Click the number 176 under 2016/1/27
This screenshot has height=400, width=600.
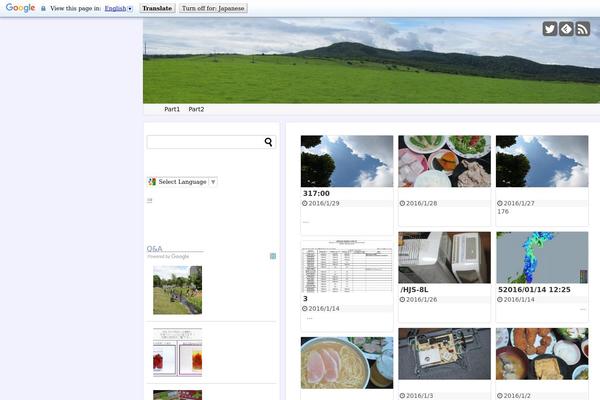click(503, 212)
